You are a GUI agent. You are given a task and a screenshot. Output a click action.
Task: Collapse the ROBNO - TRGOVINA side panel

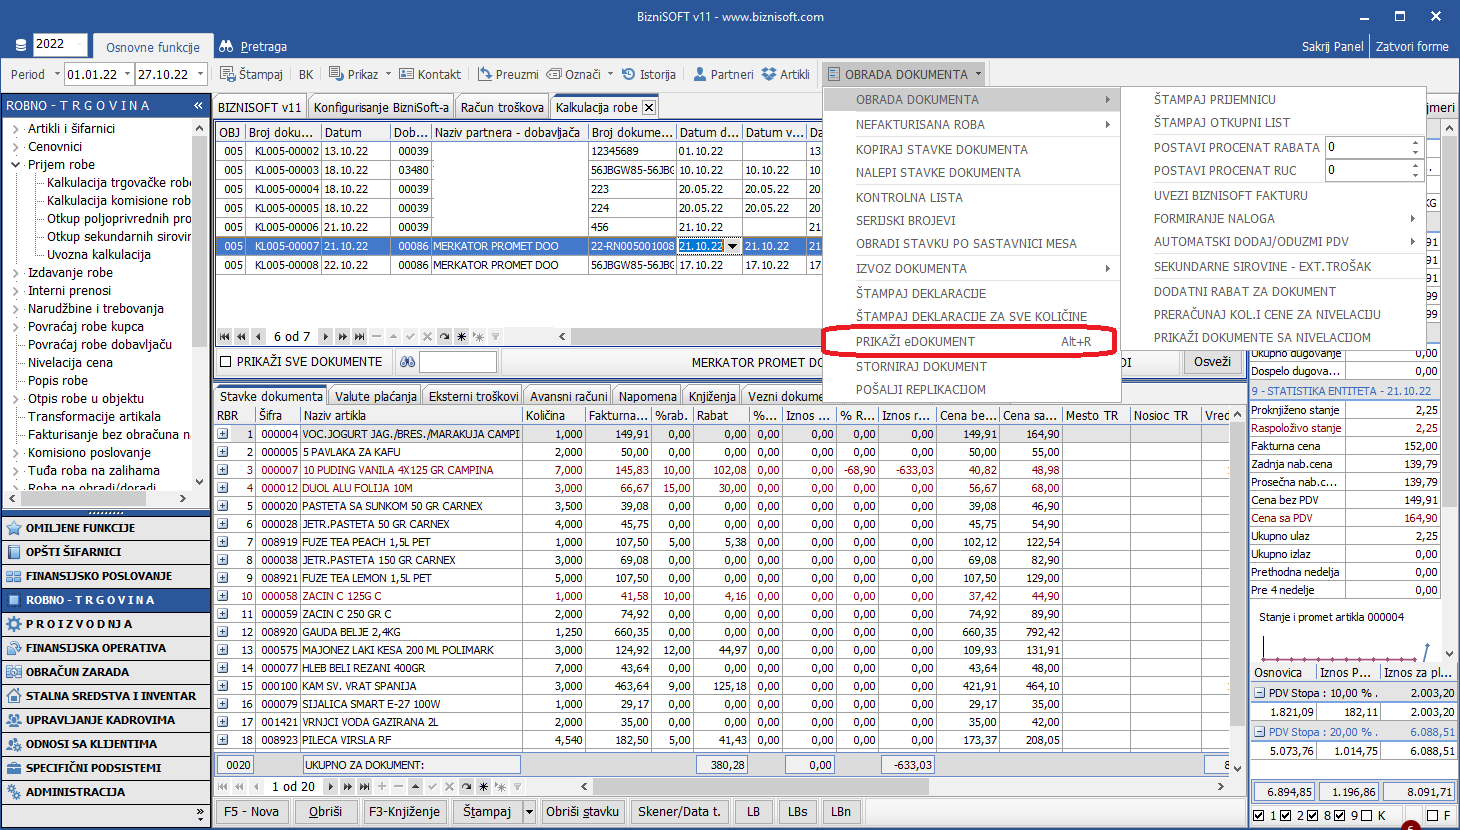click(x=198, y=105)
